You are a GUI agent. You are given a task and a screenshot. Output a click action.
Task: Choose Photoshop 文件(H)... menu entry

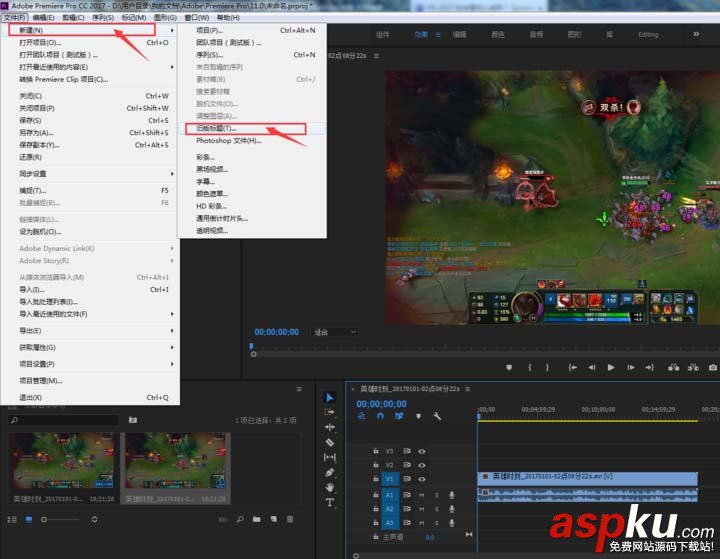tap(252, 141)
